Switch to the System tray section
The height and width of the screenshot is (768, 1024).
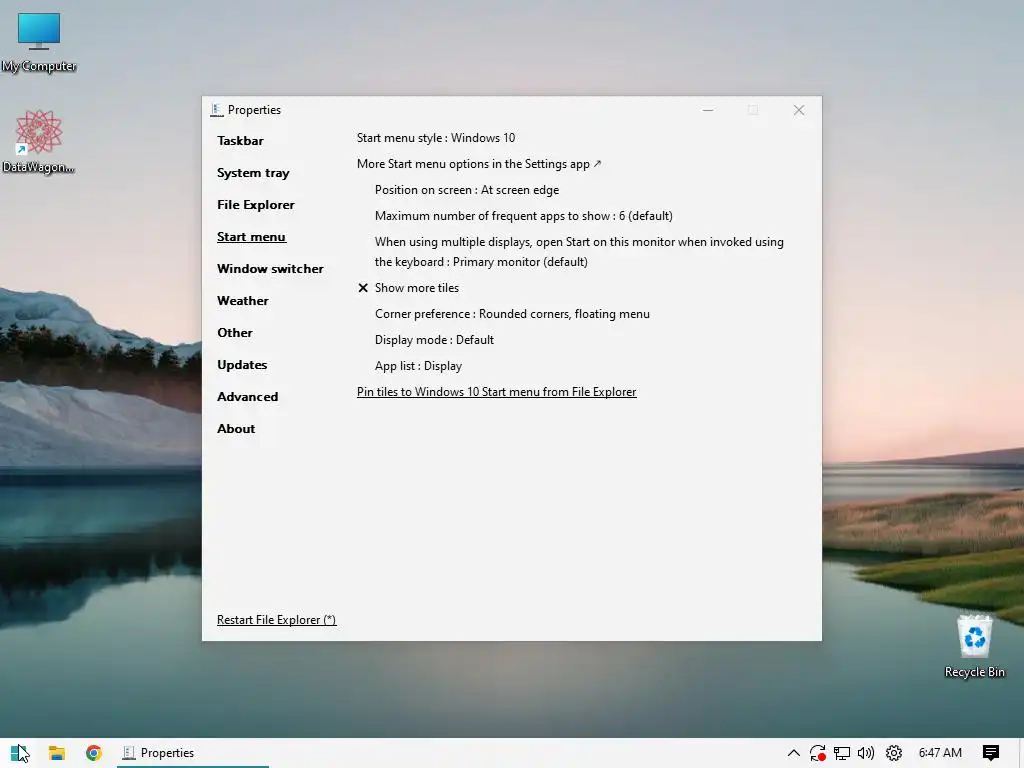coord(253,172)
